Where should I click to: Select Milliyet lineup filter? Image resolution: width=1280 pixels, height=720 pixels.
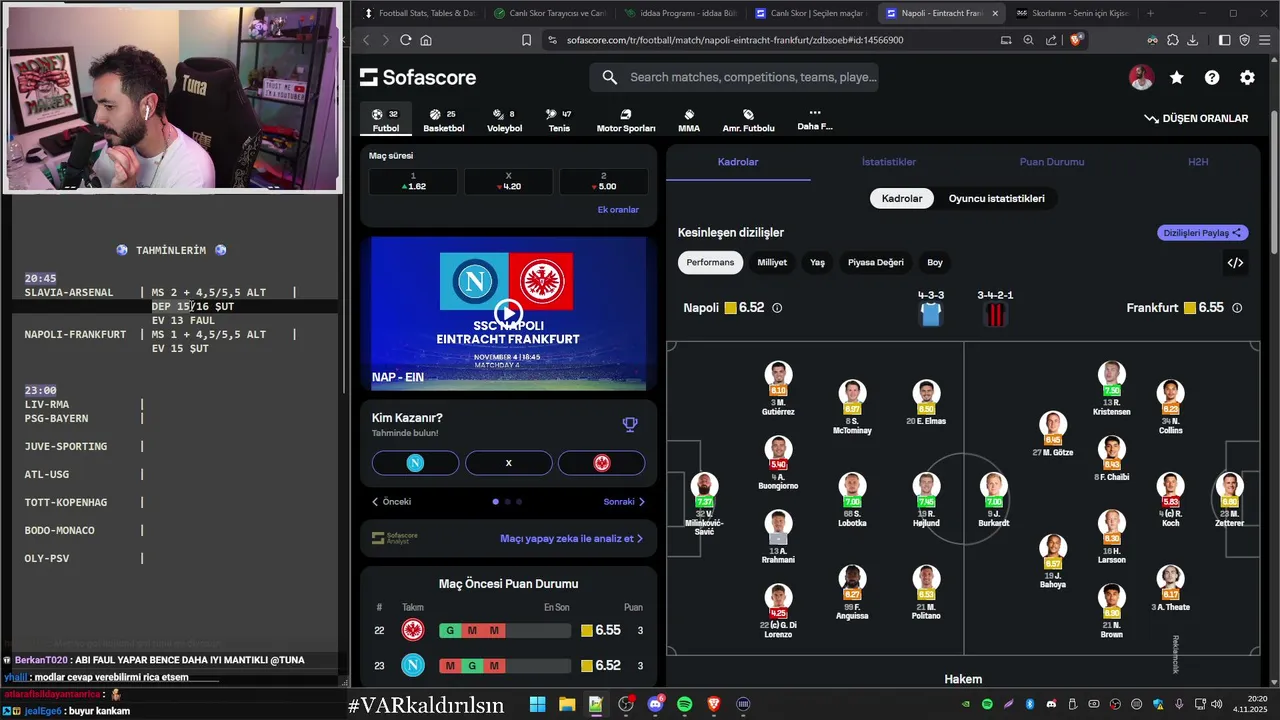coord(772,263)
